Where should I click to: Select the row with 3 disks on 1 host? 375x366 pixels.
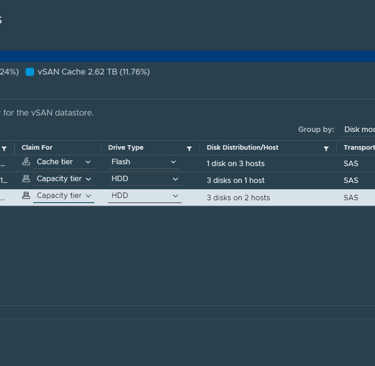click(187, 180)
